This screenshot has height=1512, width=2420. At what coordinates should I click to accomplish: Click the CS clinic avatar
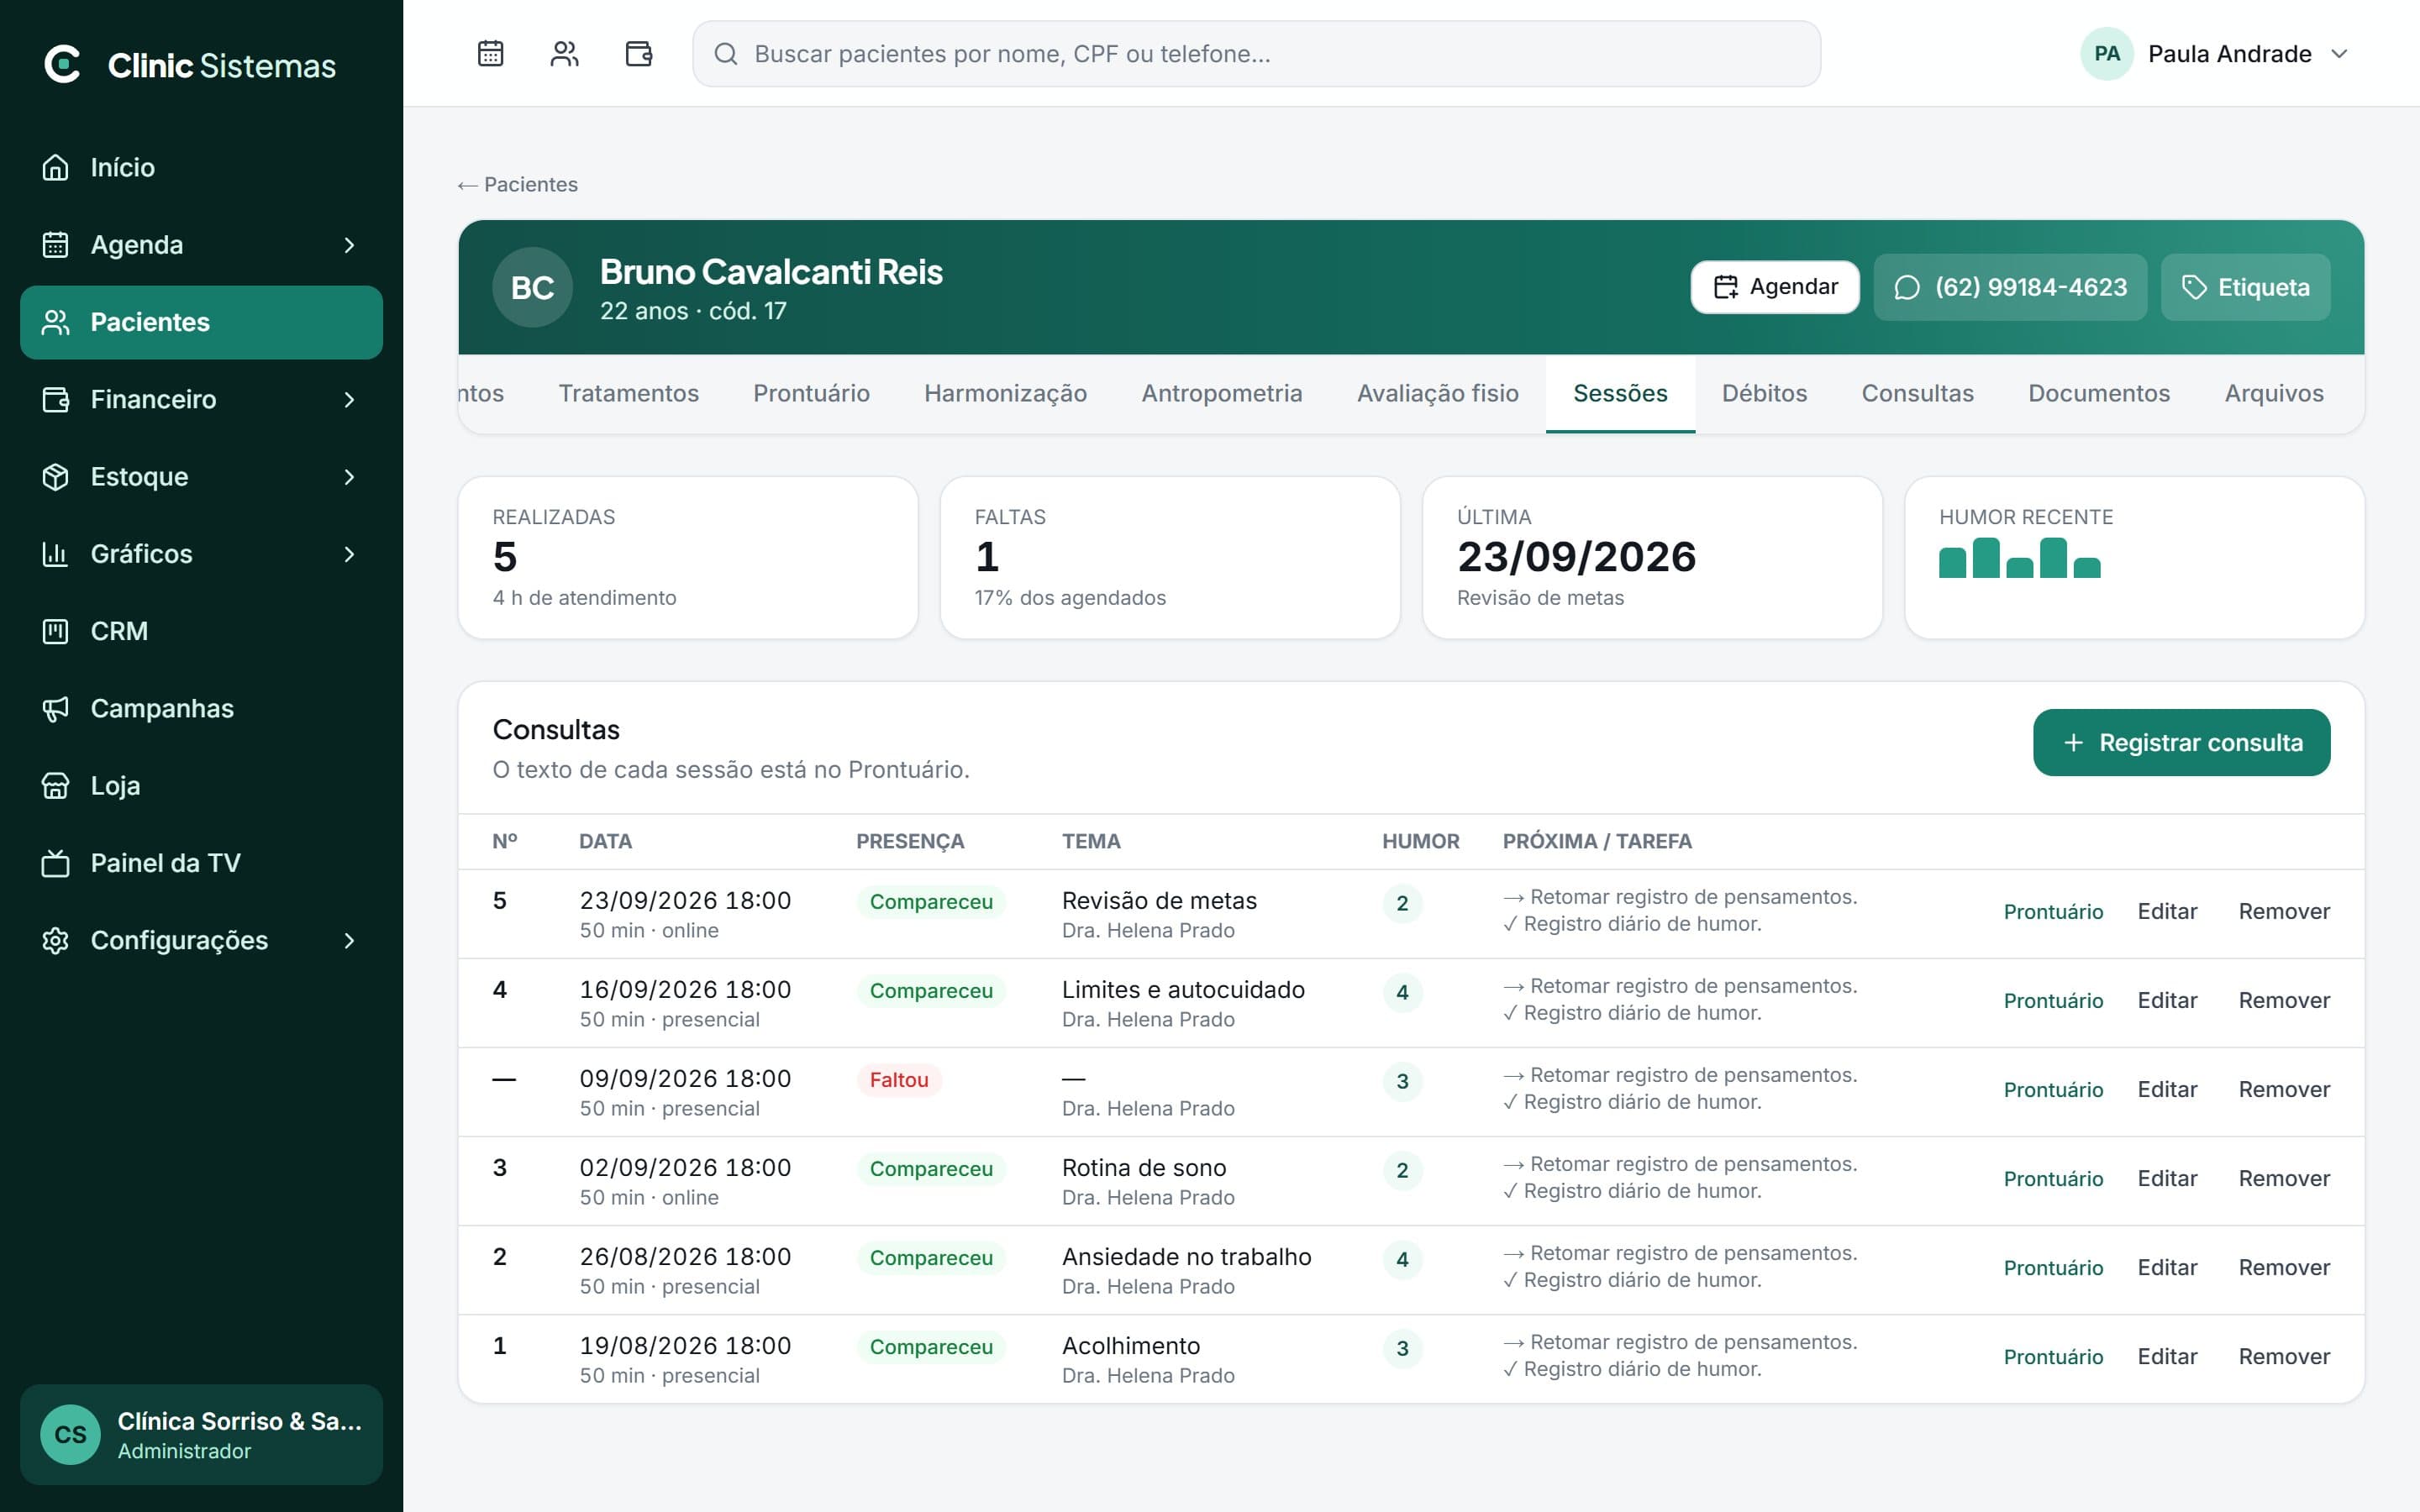click(70, 1434)
